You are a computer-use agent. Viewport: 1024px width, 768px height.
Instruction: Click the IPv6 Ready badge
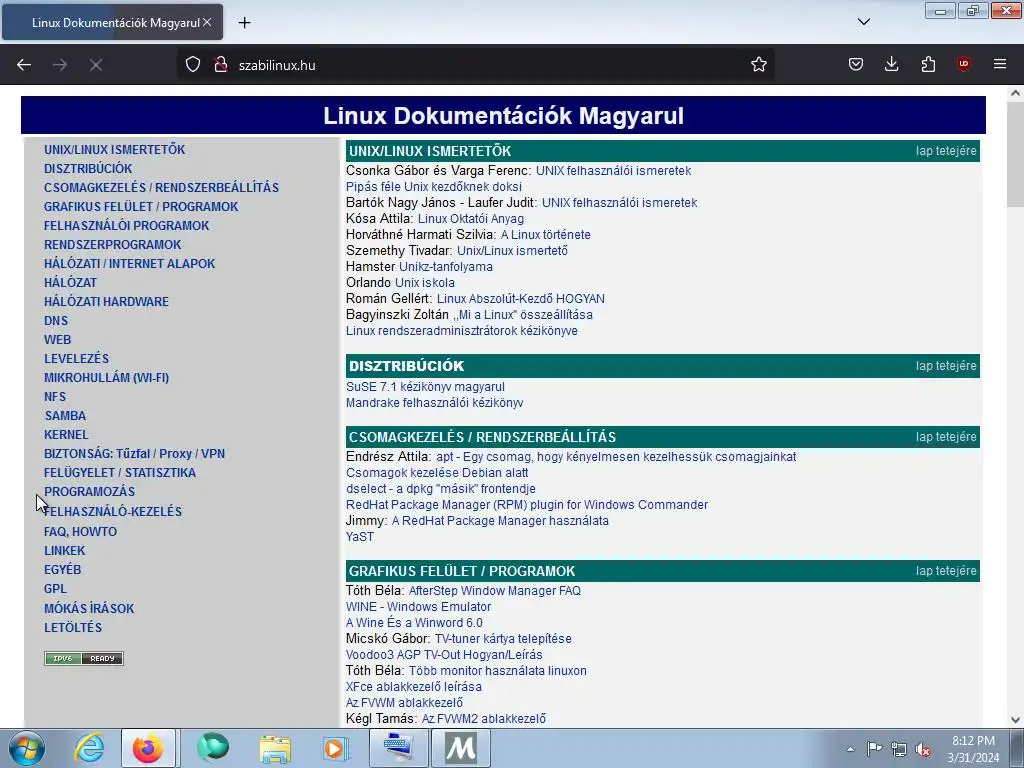click(84, 658)
